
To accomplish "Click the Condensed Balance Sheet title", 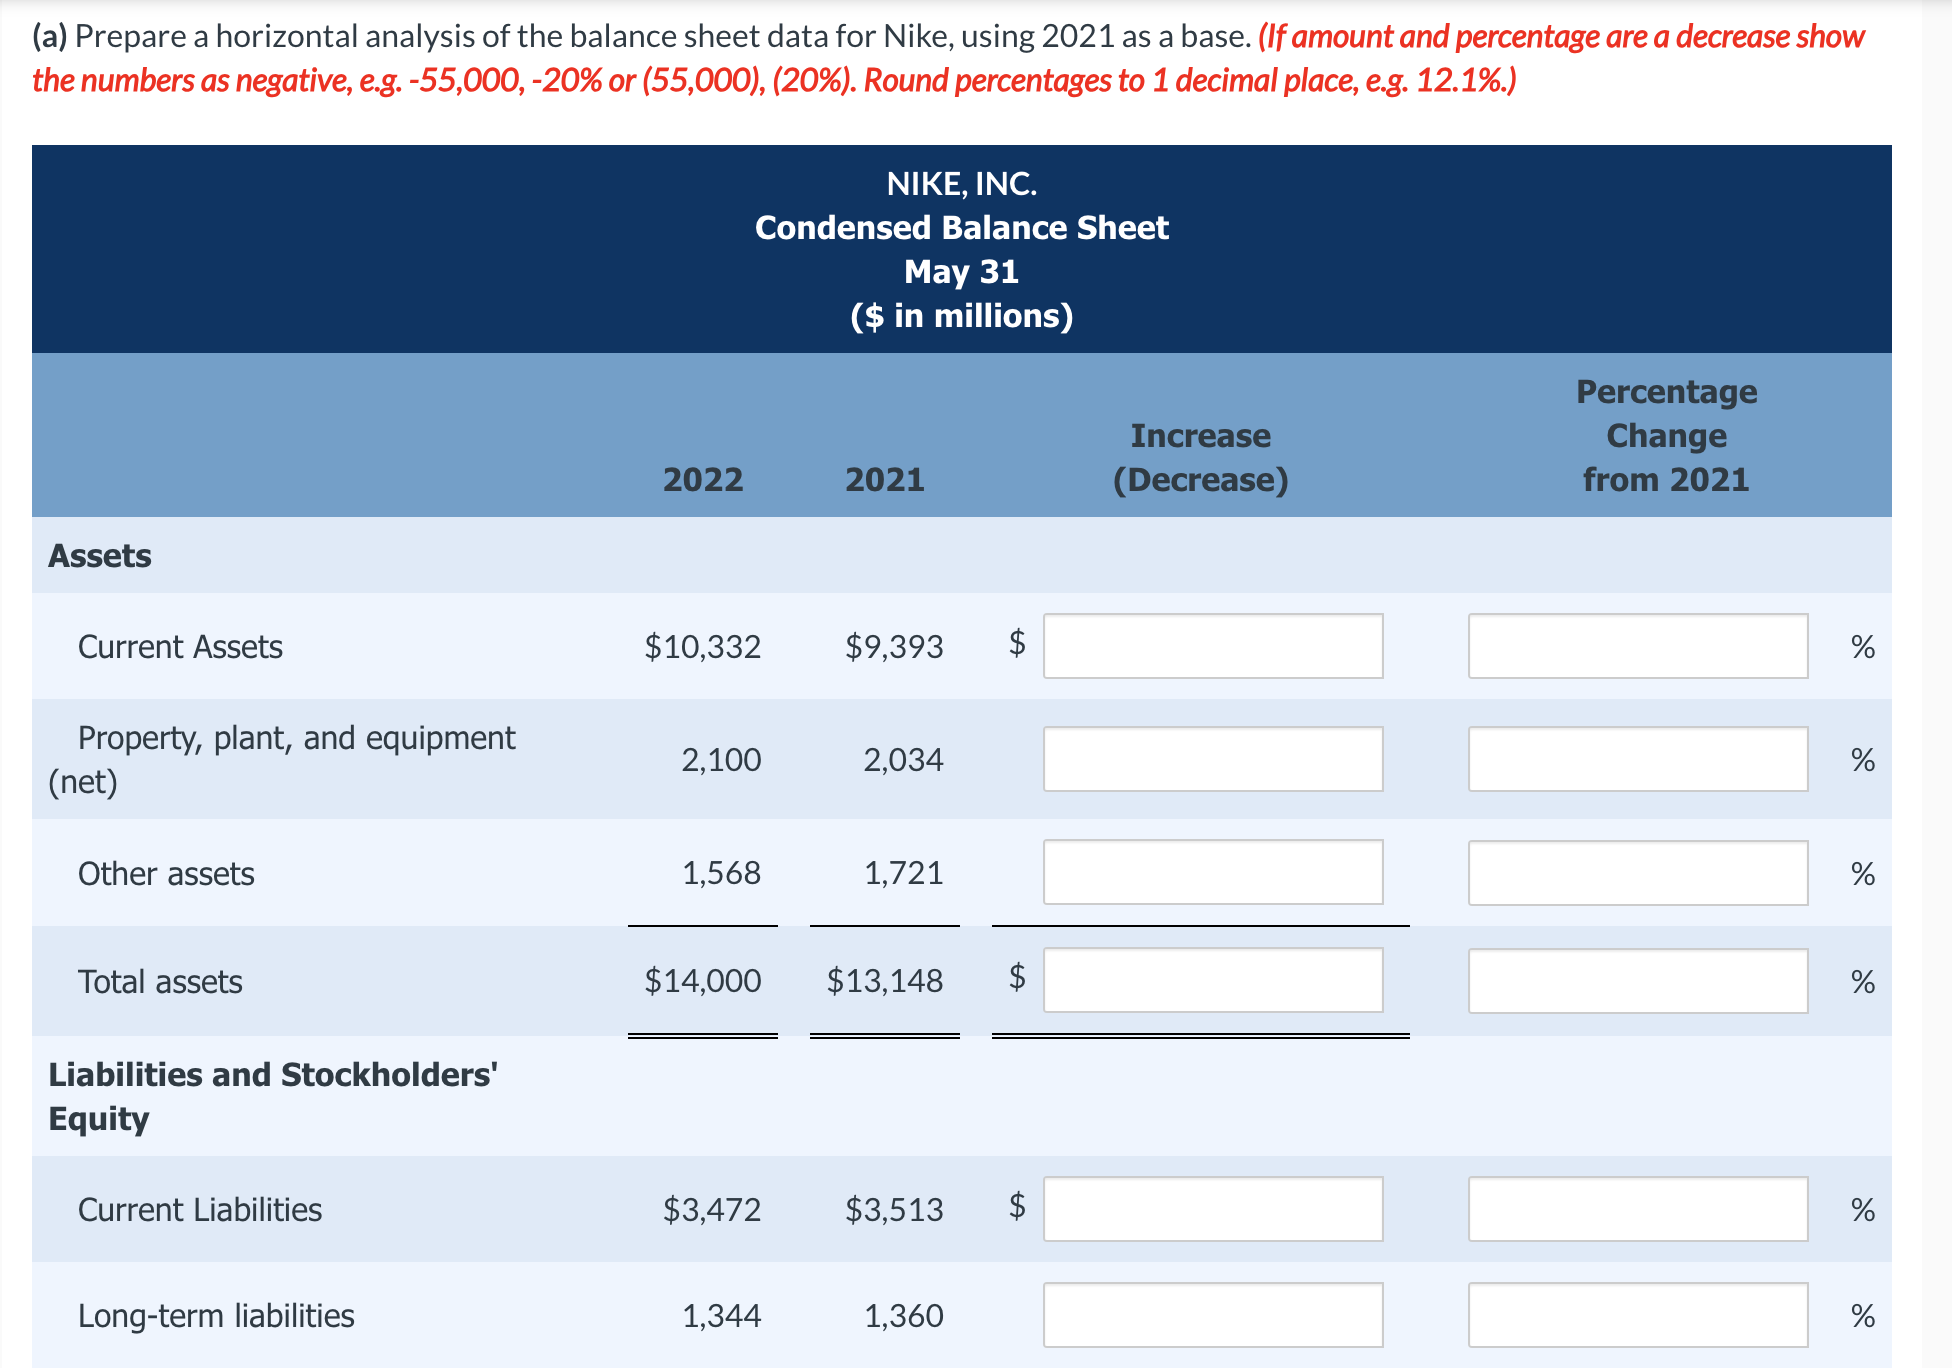I will [962, 228].
